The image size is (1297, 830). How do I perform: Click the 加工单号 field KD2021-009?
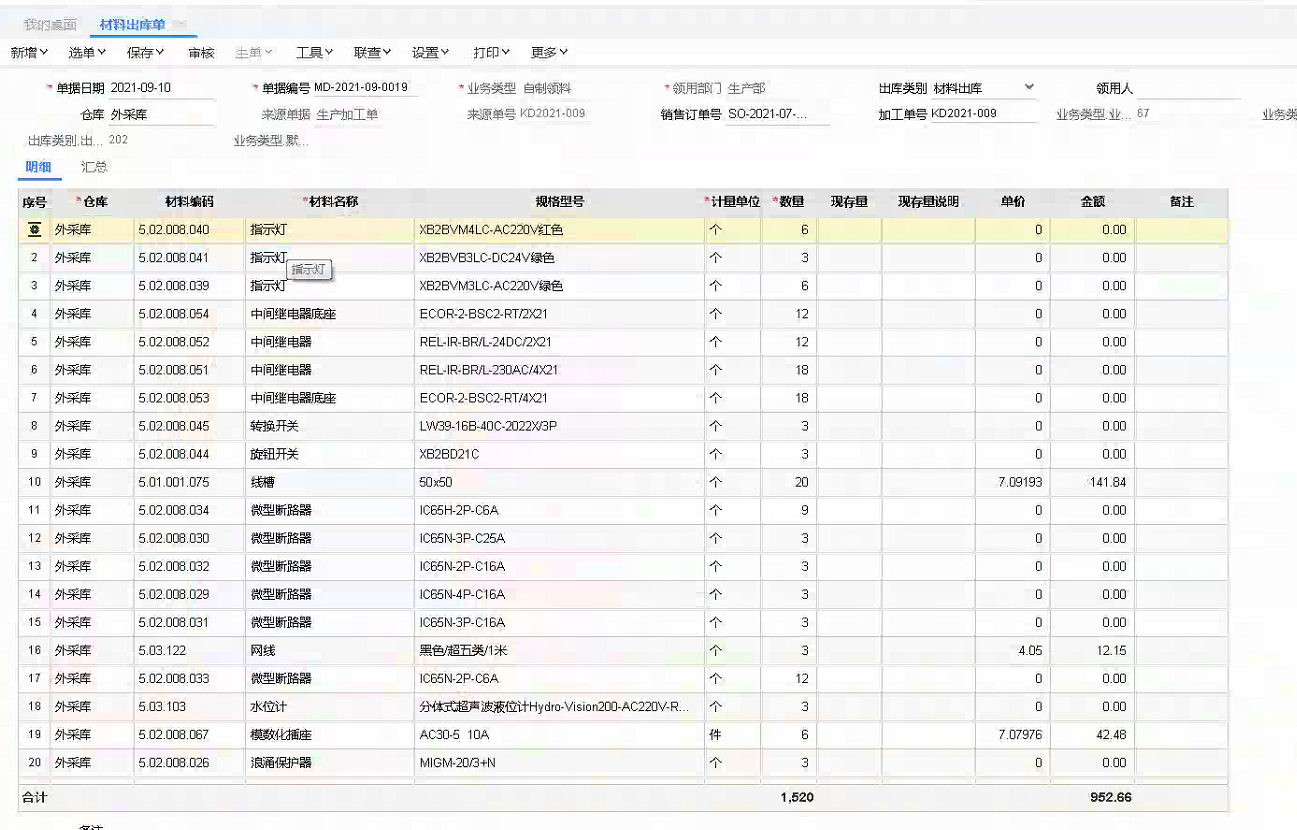[984, 114]
